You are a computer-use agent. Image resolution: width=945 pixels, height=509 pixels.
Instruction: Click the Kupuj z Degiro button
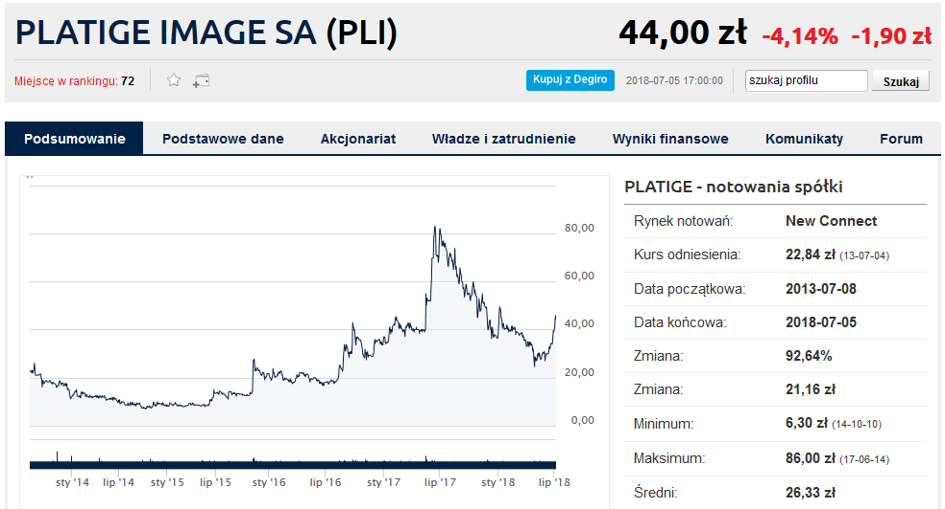(x=570, y=80)
